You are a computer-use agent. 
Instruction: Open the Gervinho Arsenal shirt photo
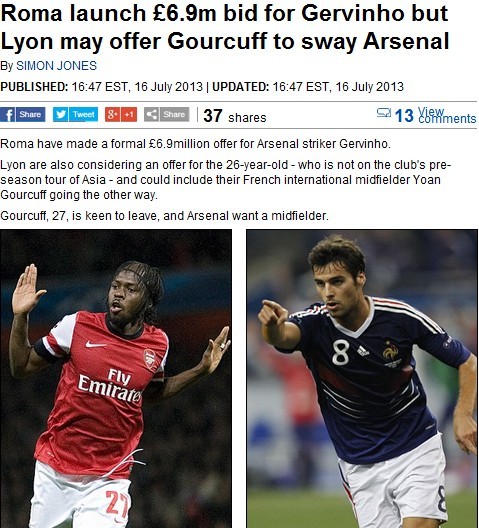point(116,378)
